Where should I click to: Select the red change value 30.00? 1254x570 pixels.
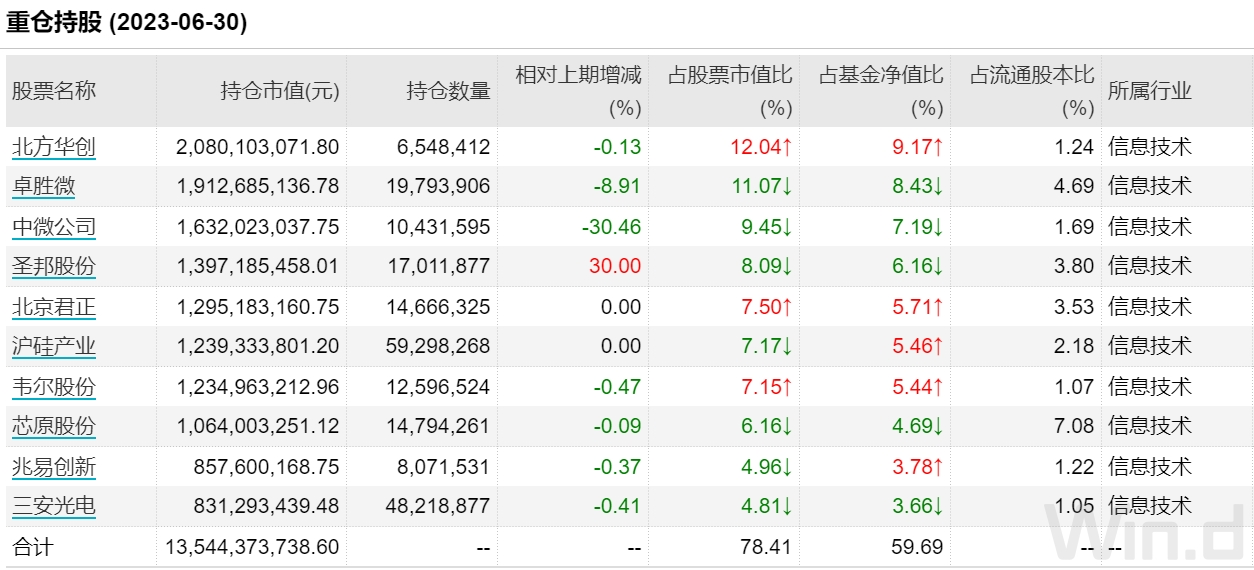615,266
